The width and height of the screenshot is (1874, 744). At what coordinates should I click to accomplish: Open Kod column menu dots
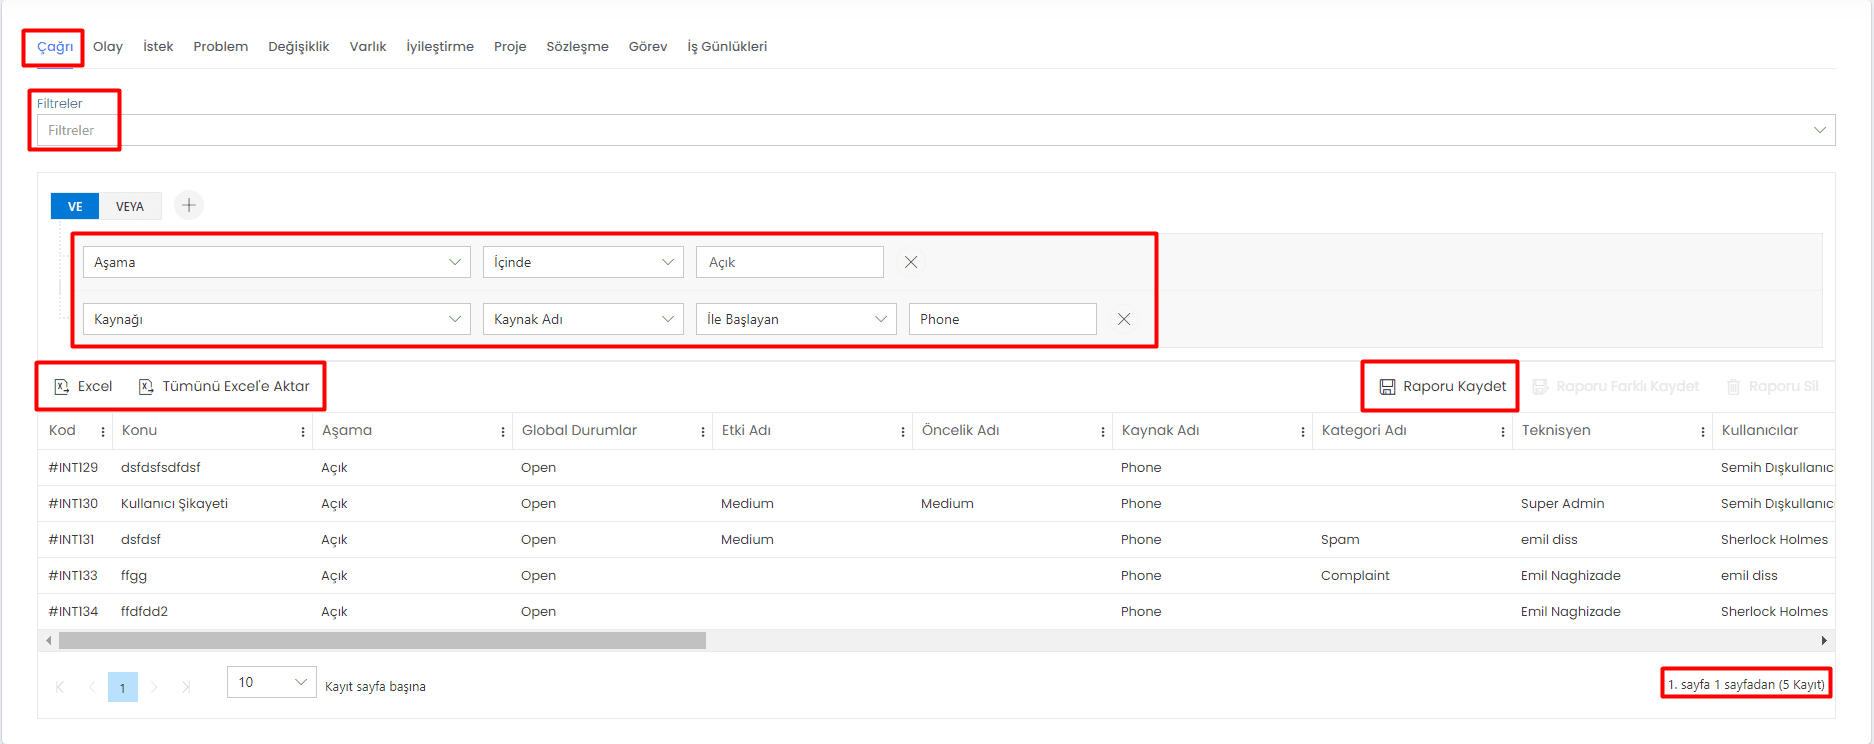[103, 431]
